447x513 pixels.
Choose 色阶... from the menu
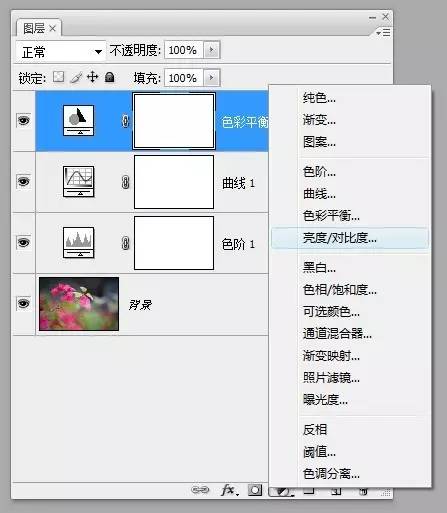(x=350, y=172)
